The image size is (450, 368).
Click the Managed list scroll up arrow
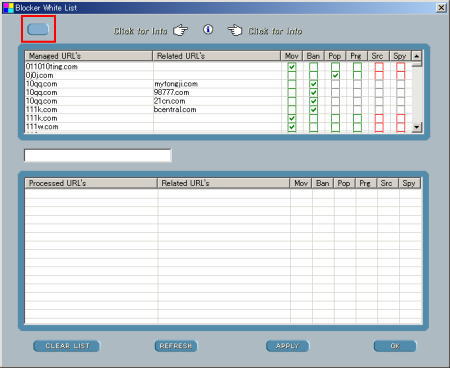pyautogui.click(x=417, y=56)
